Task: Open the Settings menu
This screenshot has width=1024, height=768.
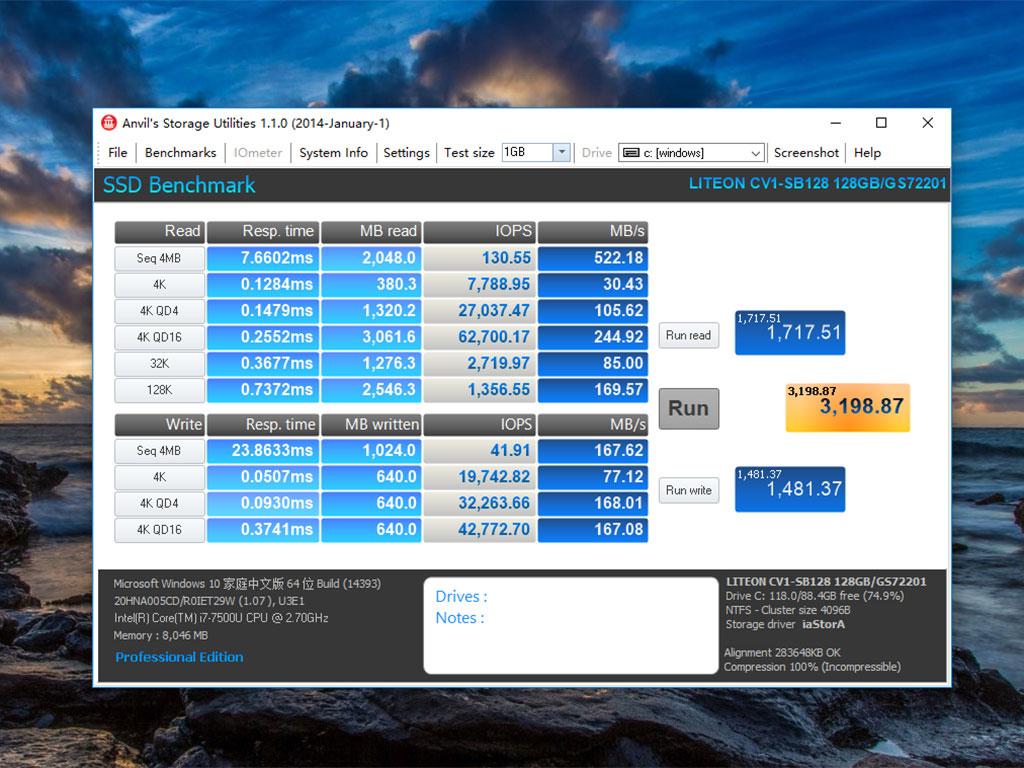Action: 406,153
